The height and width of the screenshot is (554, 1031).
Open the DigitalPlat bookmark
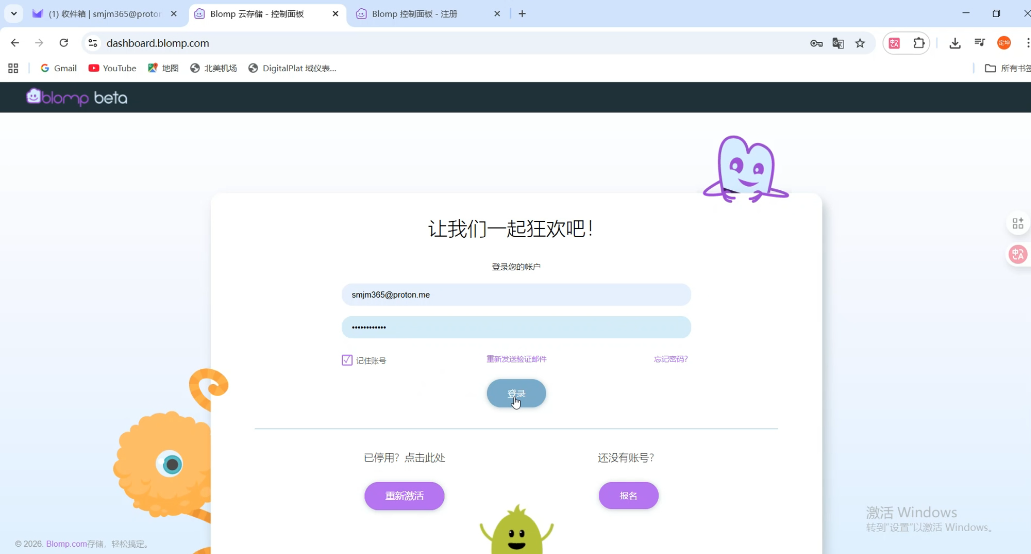pos(292,68)
